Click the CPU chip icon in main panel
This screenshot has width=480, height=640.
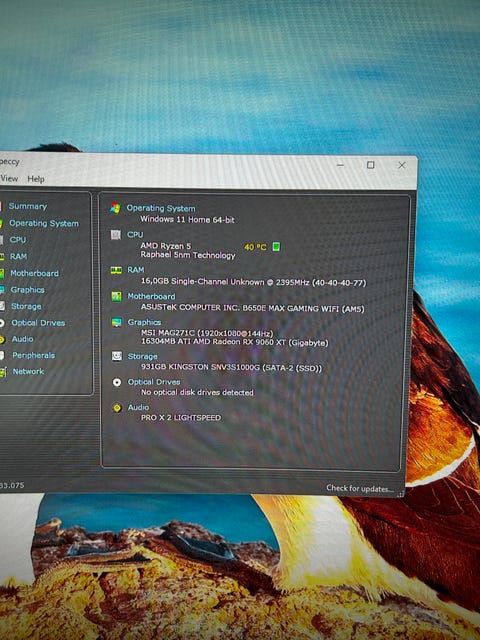pyautogui.click(x=116, y=234)
